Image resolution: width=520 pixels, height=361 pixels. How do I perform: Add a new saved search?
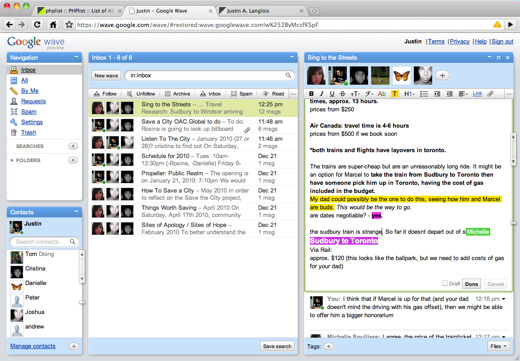[73, 146]
